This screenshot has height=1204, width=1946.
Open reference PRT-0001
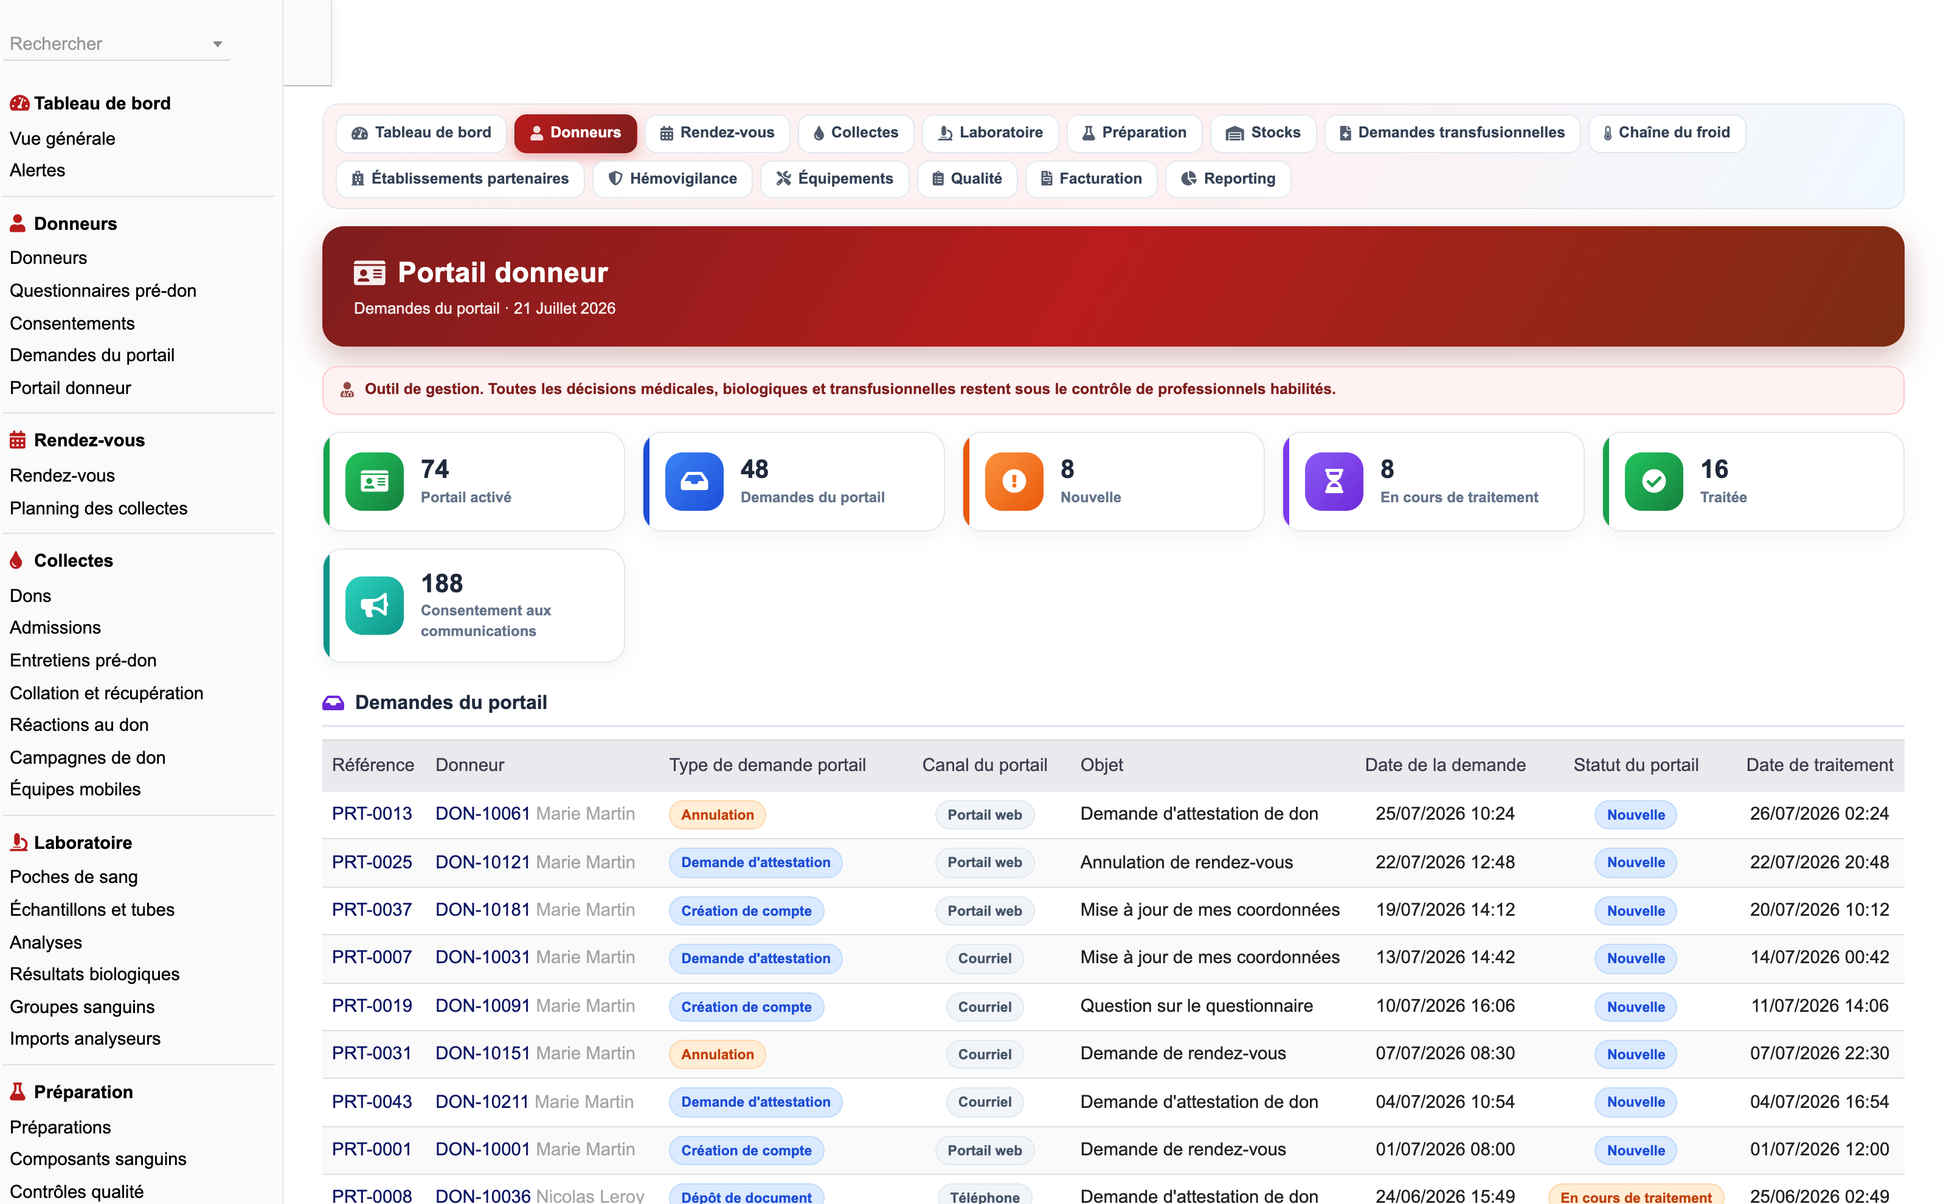click(x=372, y=1150)
